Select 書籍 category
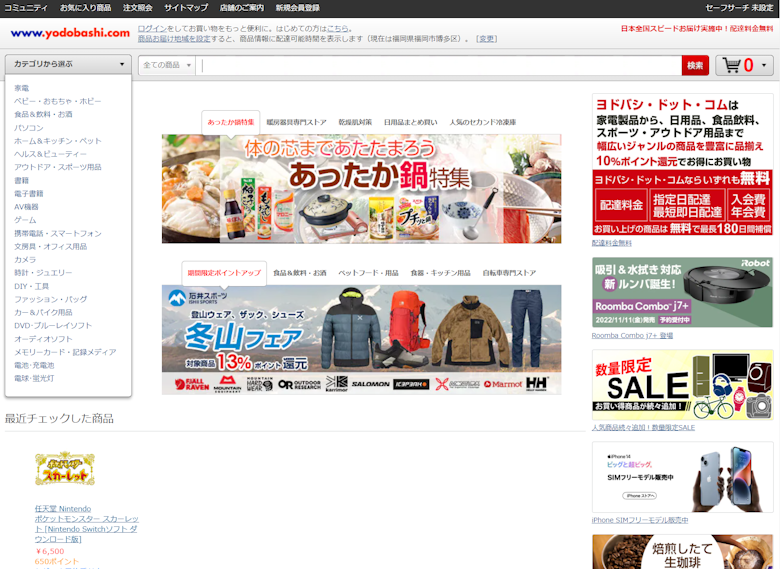The height and width of the screenshot is (569, 780). tap(21, 181)
